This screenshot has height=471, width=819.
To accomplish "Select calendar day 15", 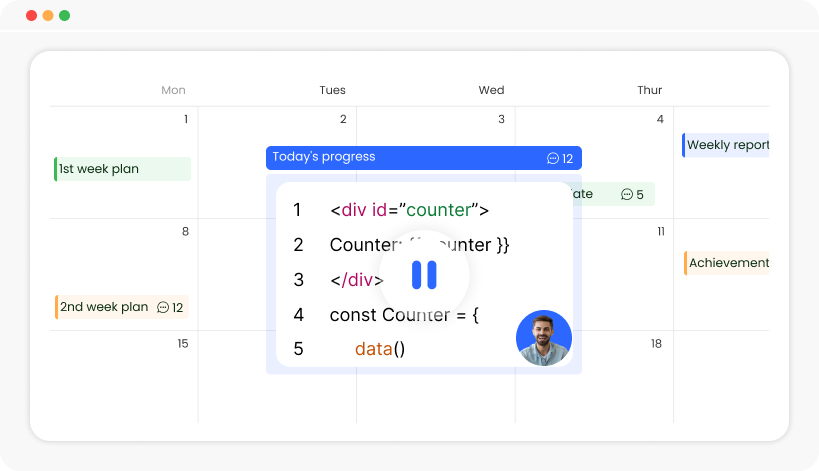I will point(183,344).
